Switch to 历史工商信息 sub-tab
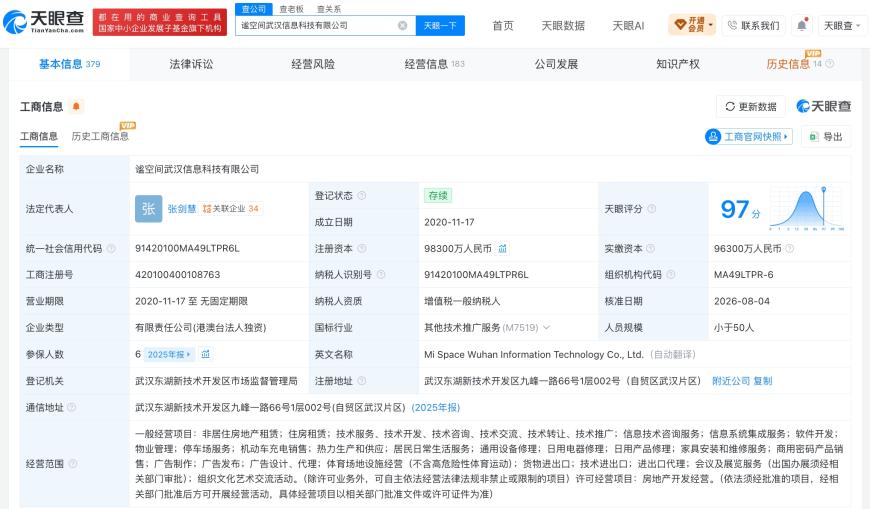 pos(100,136)
